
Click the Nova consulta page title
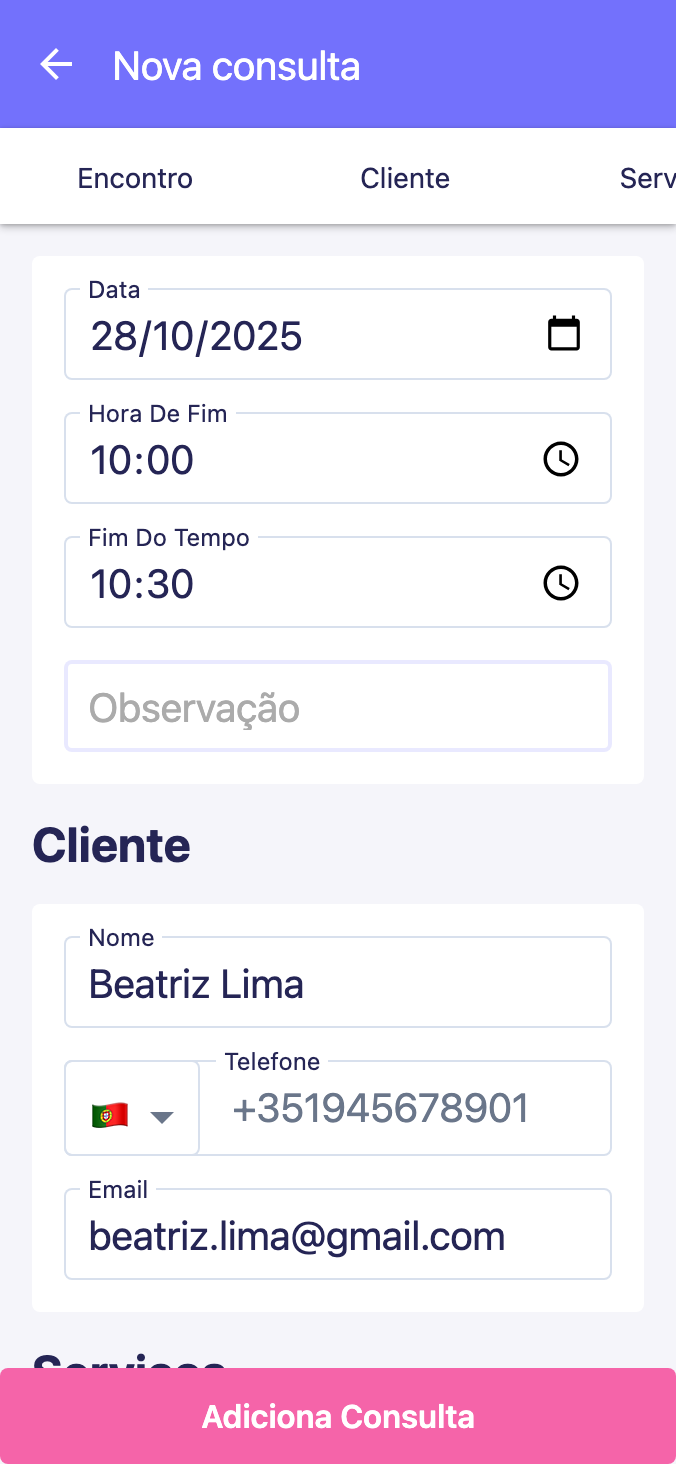236,66
